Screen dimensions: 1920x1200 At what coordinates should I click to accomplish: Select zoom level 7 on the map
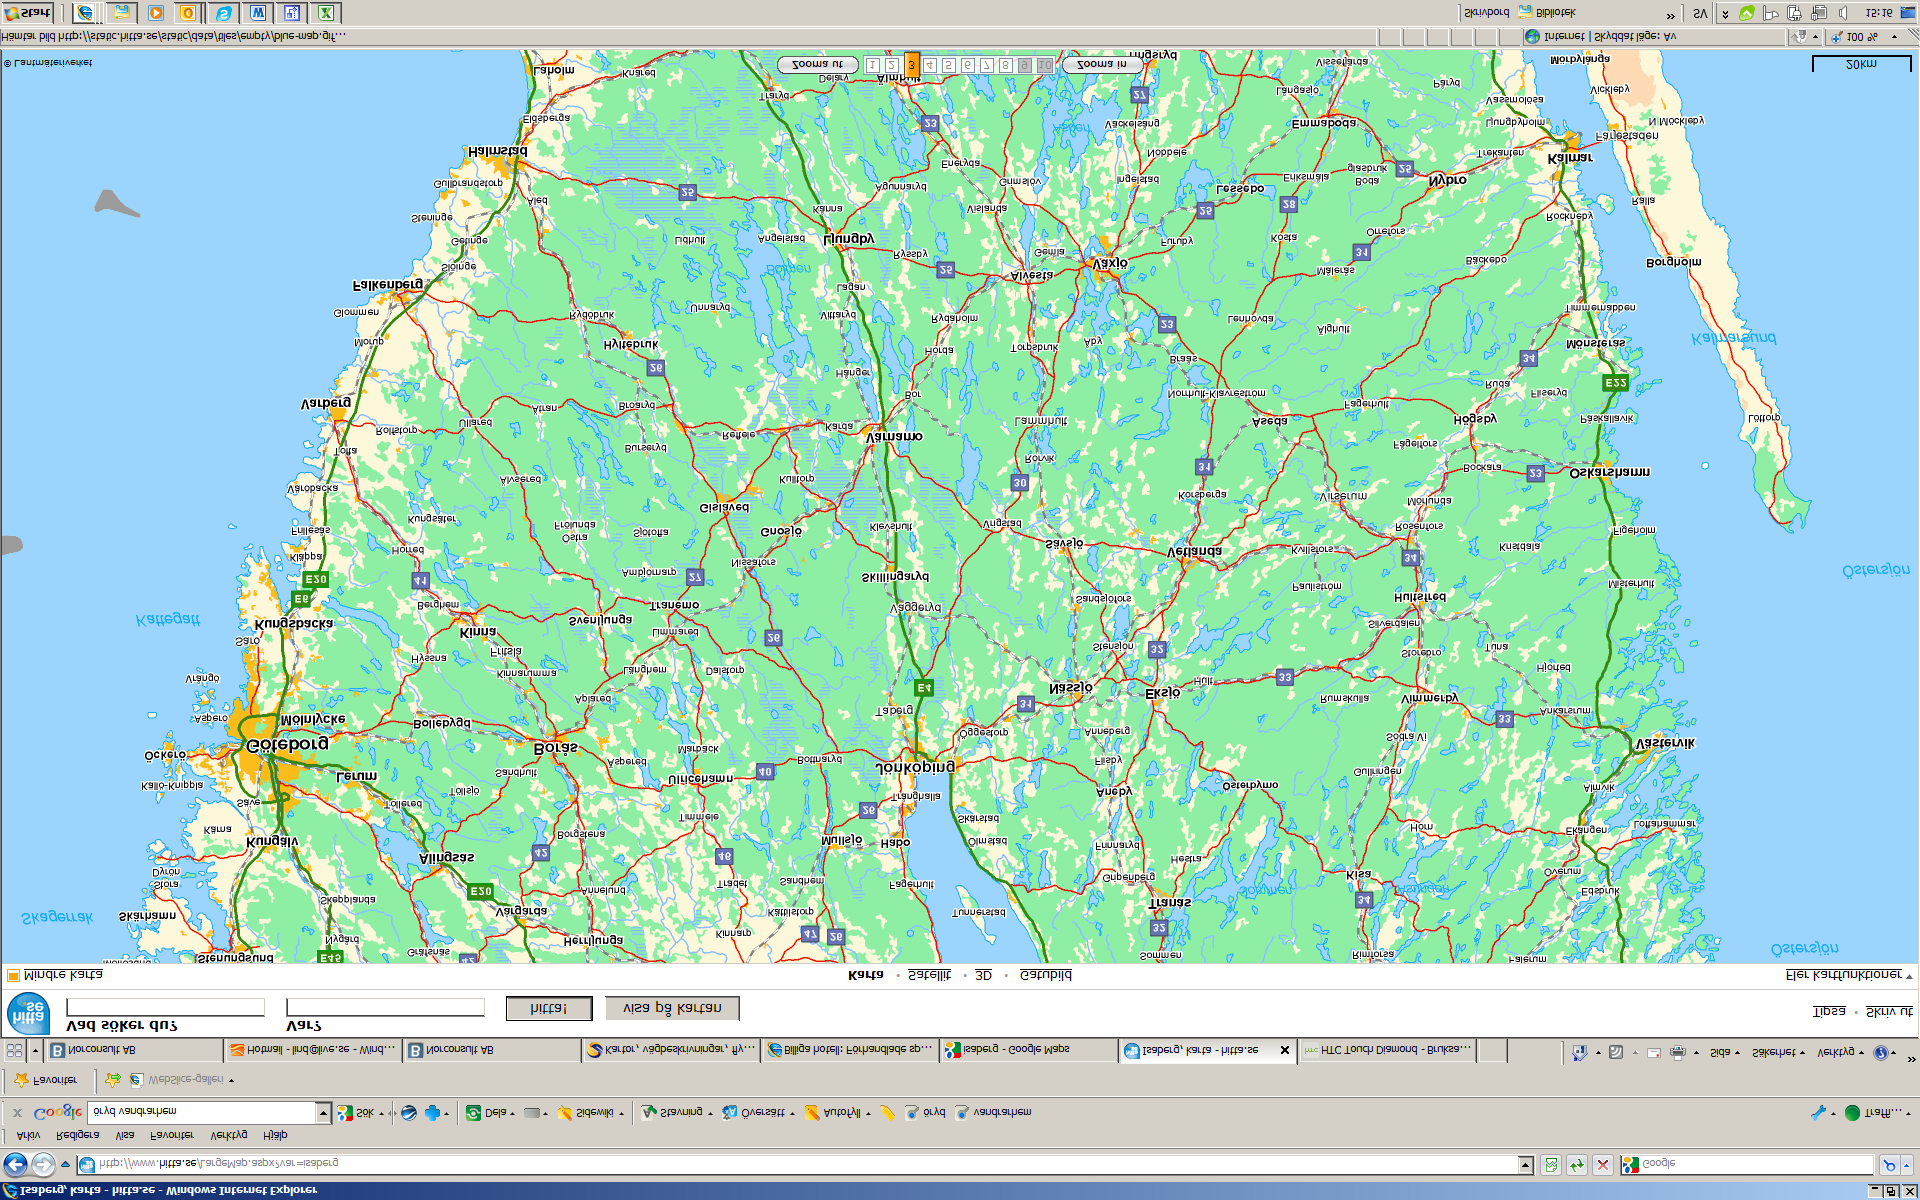tap(987, 65)
